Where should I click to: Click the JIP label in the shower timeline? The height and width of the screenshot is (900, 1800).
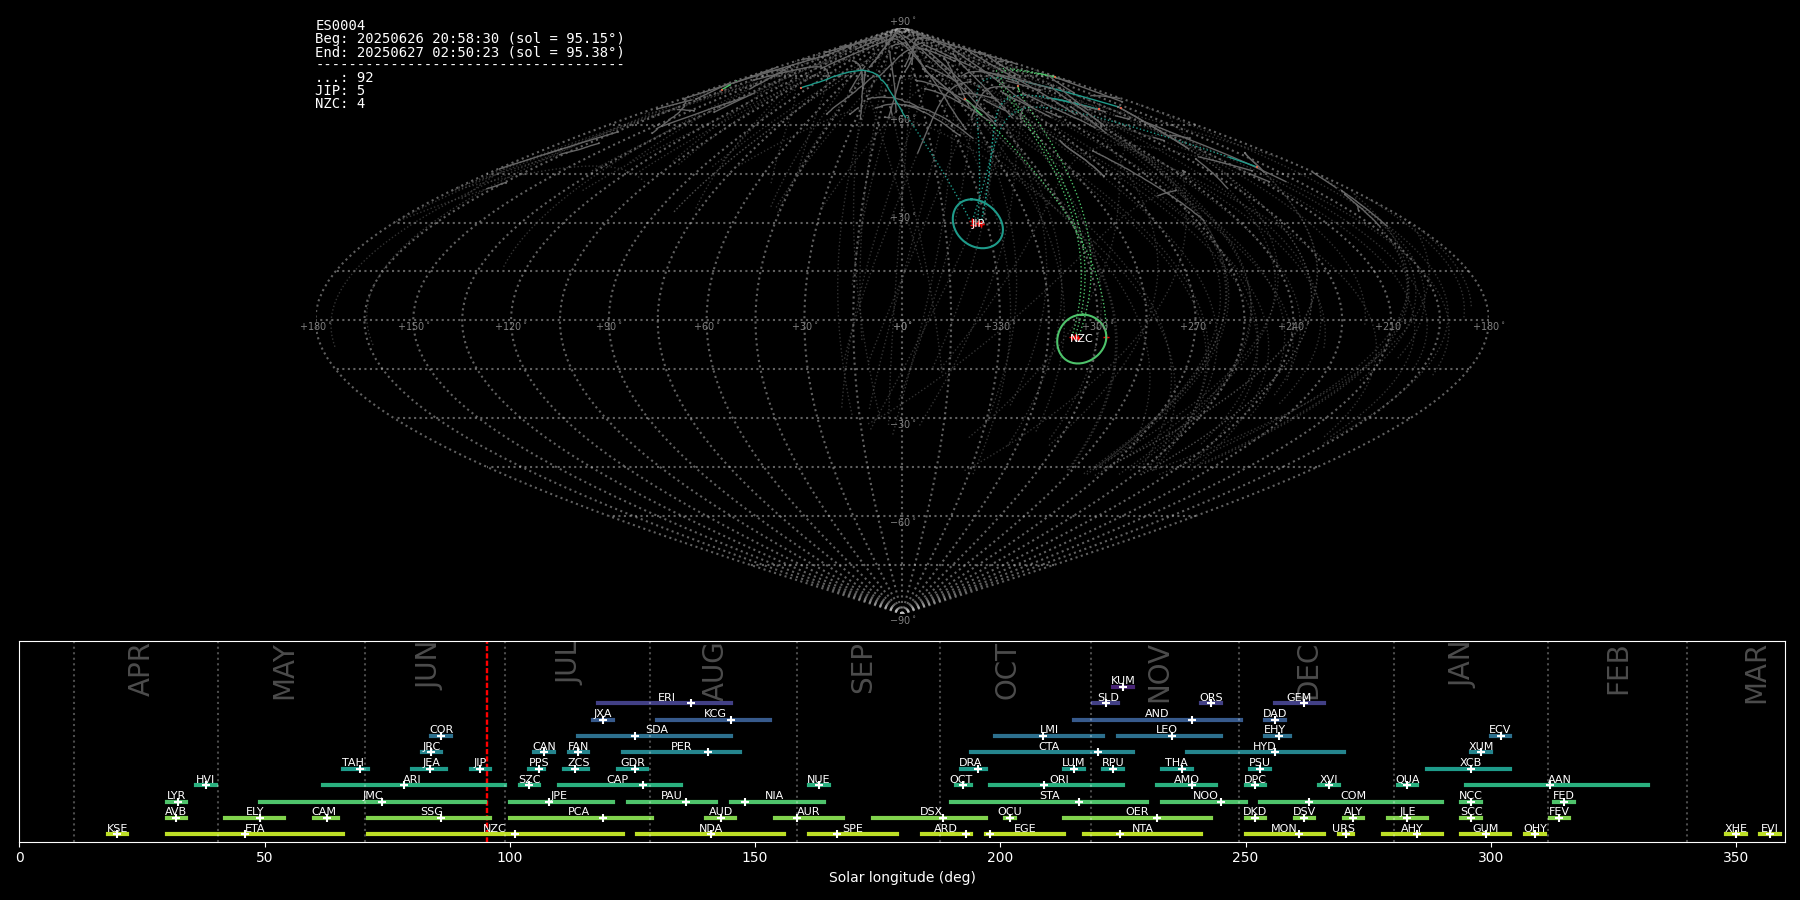pyautogui.click(x=480, y=763)
